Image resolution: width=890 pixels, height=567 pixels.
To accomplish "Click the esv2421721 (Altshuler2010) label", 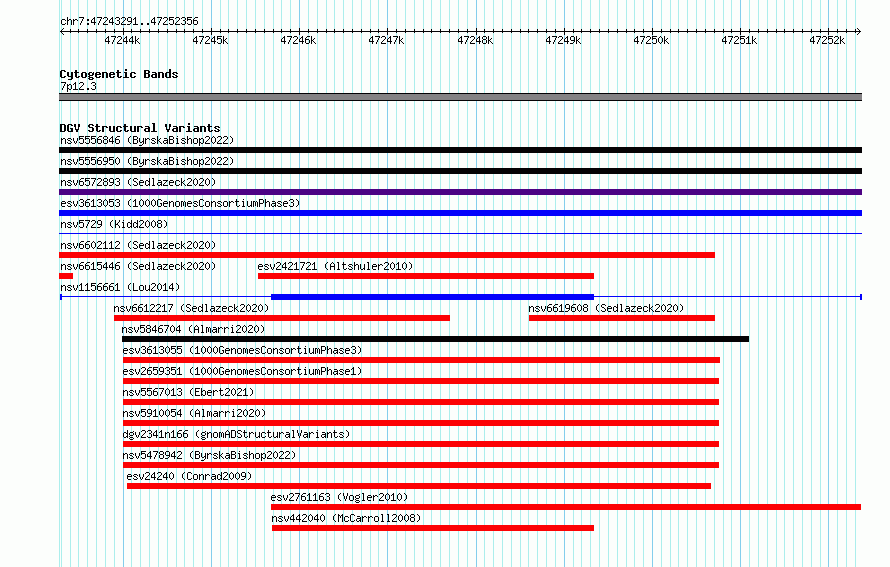I will (335, 266).
